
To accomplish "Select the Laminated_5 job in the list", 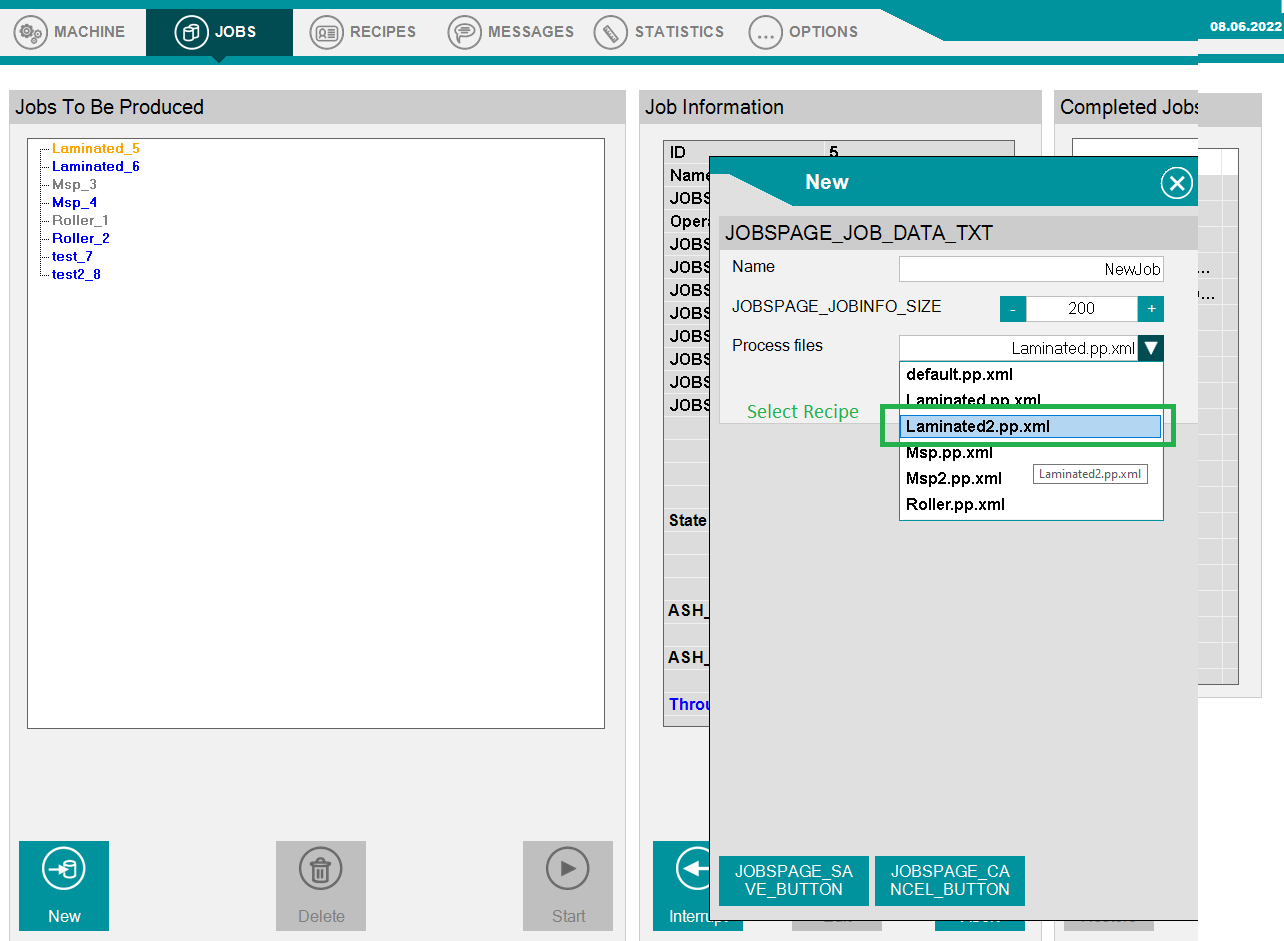I will coord(94,148).
